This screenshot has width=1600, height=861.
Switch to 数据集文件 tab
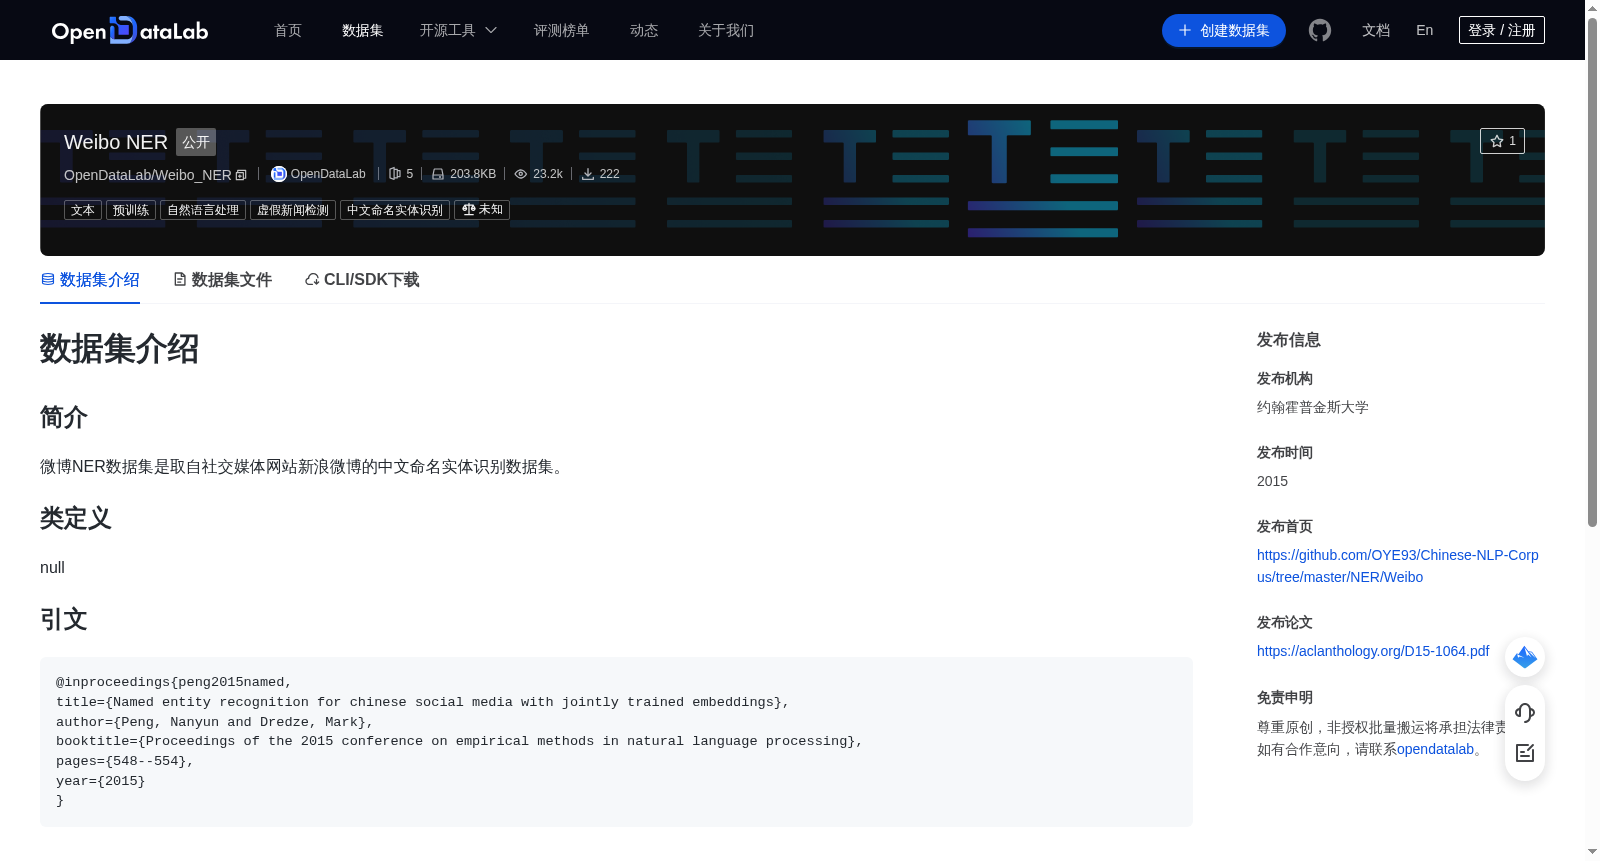pos(222,280)
